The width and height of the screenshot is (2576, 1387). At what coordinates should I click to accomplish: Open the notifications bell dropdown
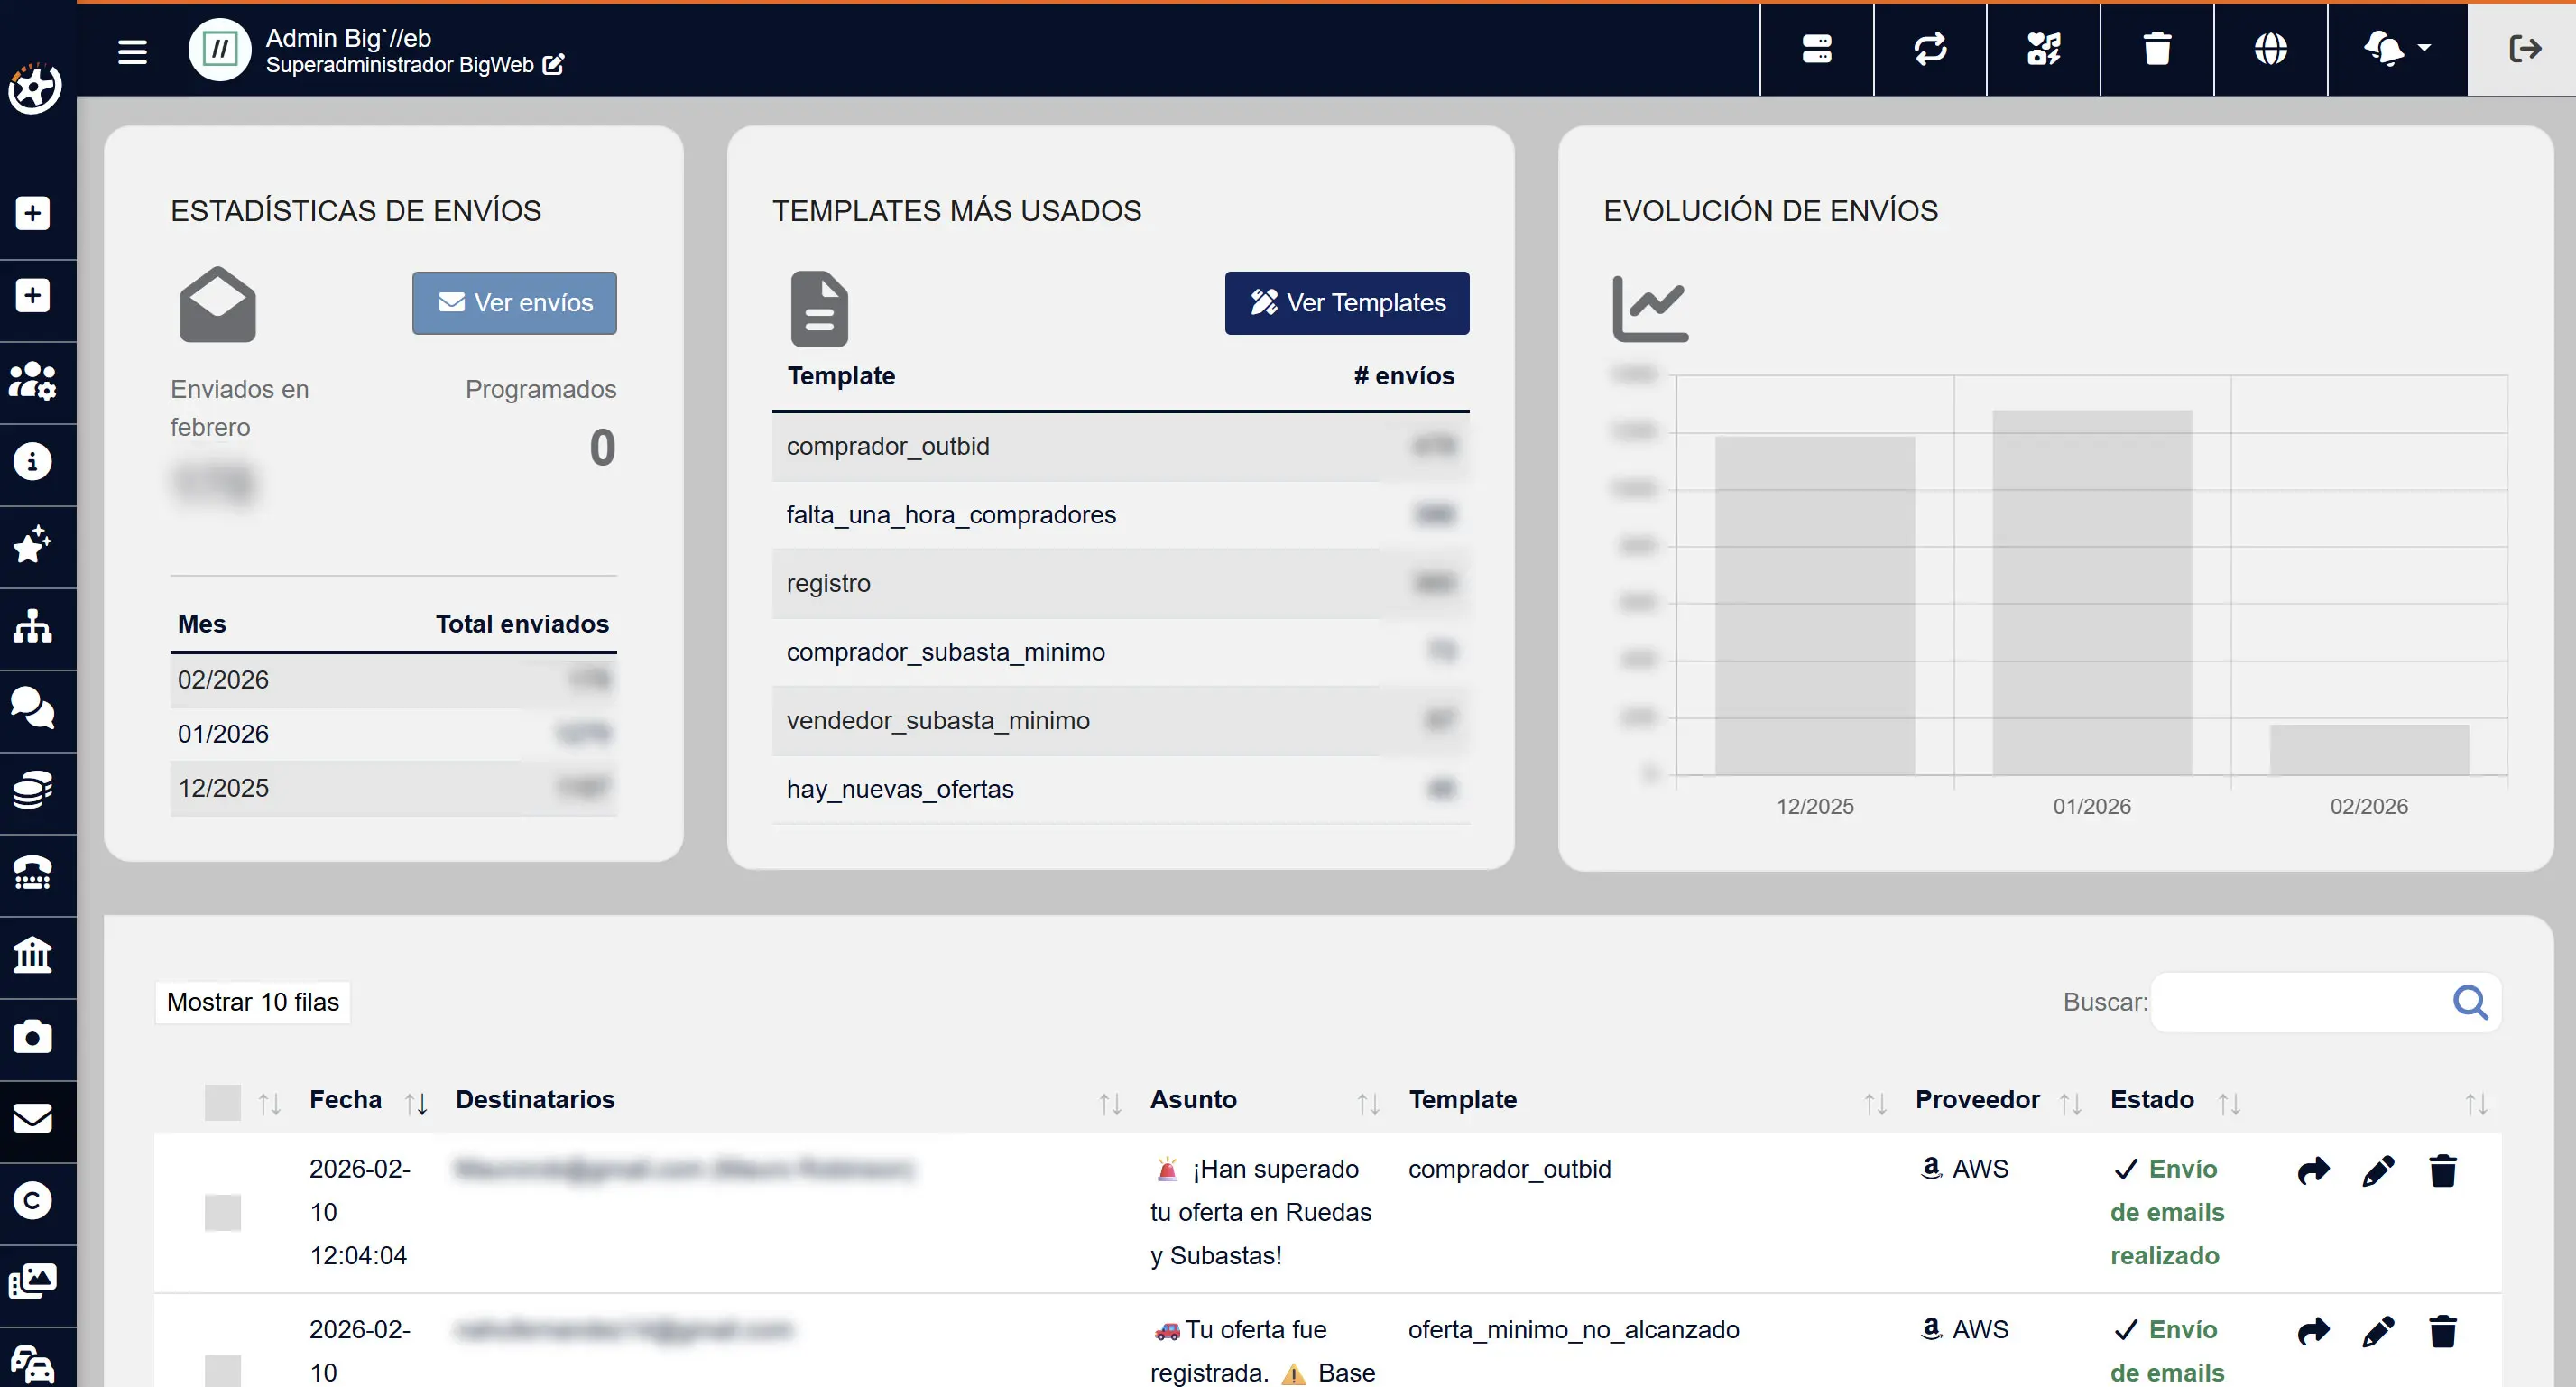point(2396,49)
